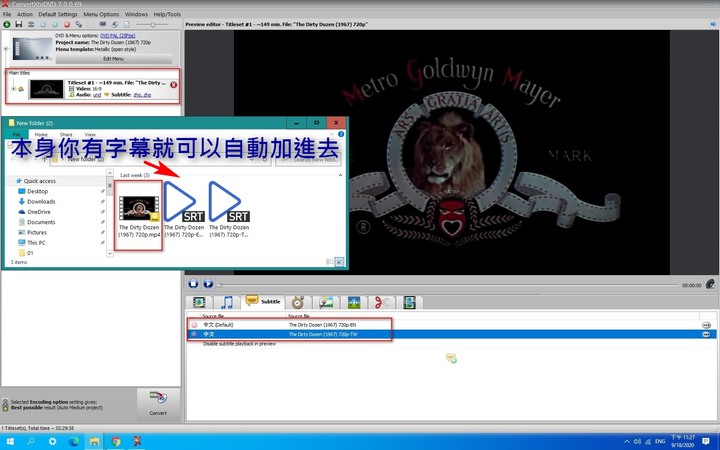Open ConvertXtoDVD from the taskbar

137,441
